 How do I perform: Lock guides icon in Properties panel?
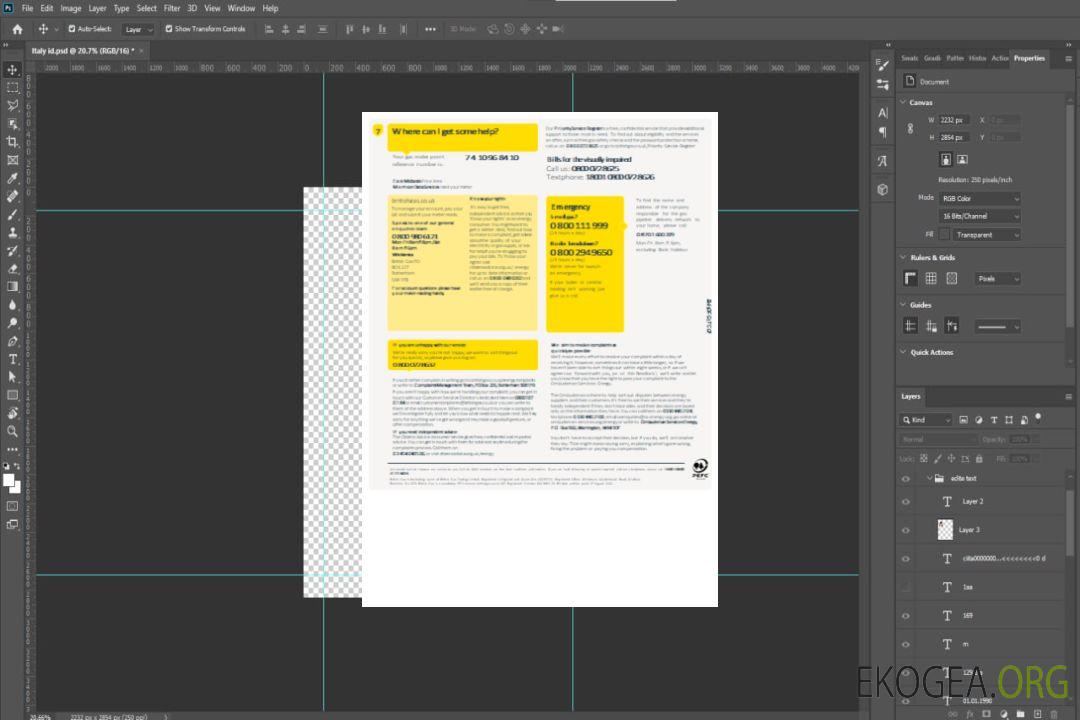930,326
